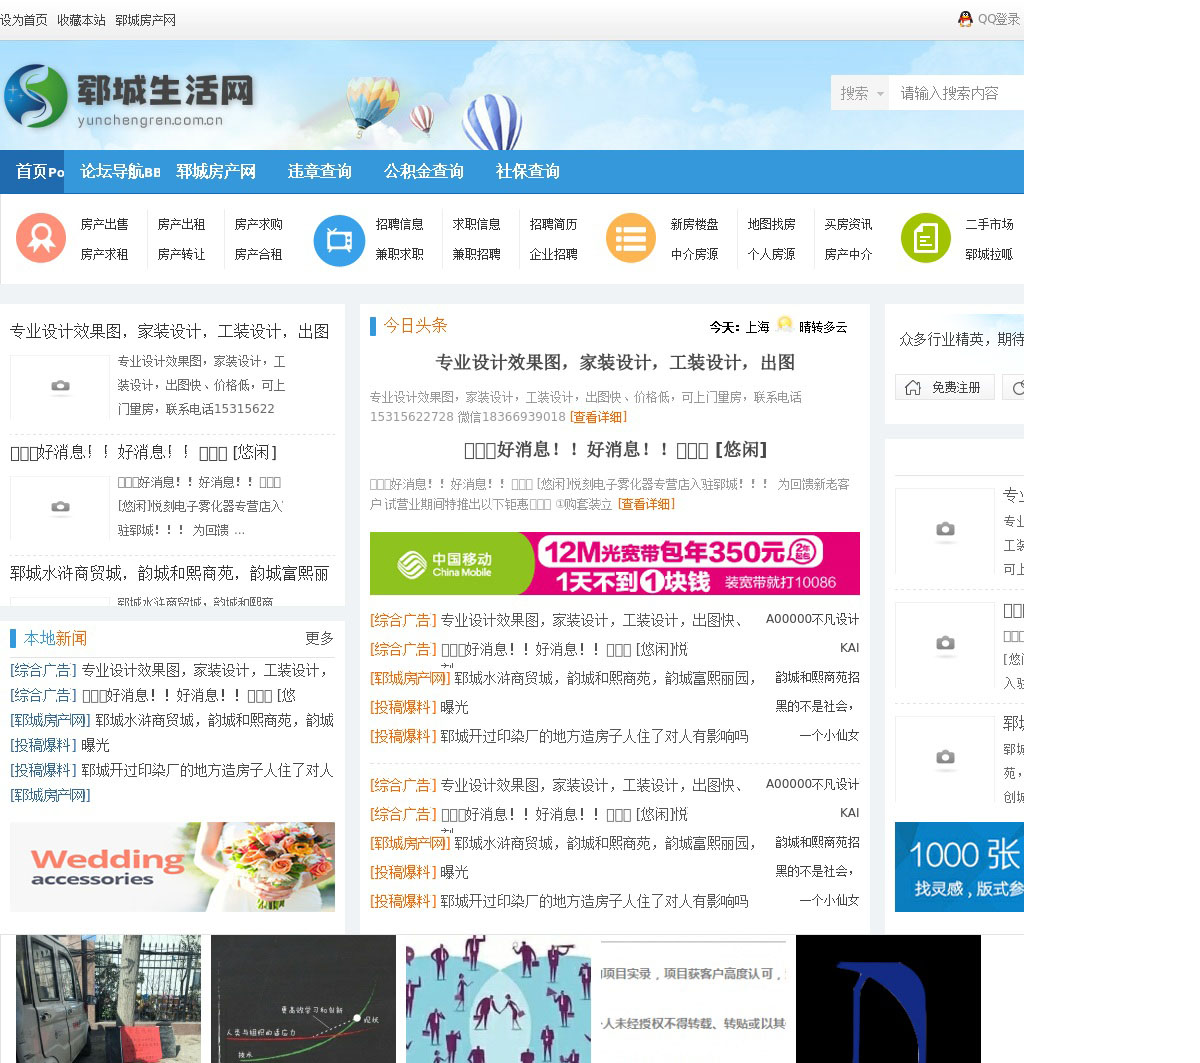Open the 房产出售 link
Image resolution: width=1200 pixels, height=1063 pixels.
click(x=105, y=224)
